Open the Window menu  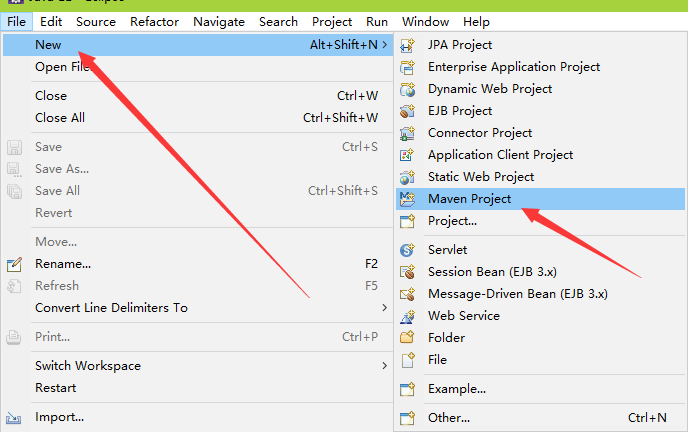425,21
